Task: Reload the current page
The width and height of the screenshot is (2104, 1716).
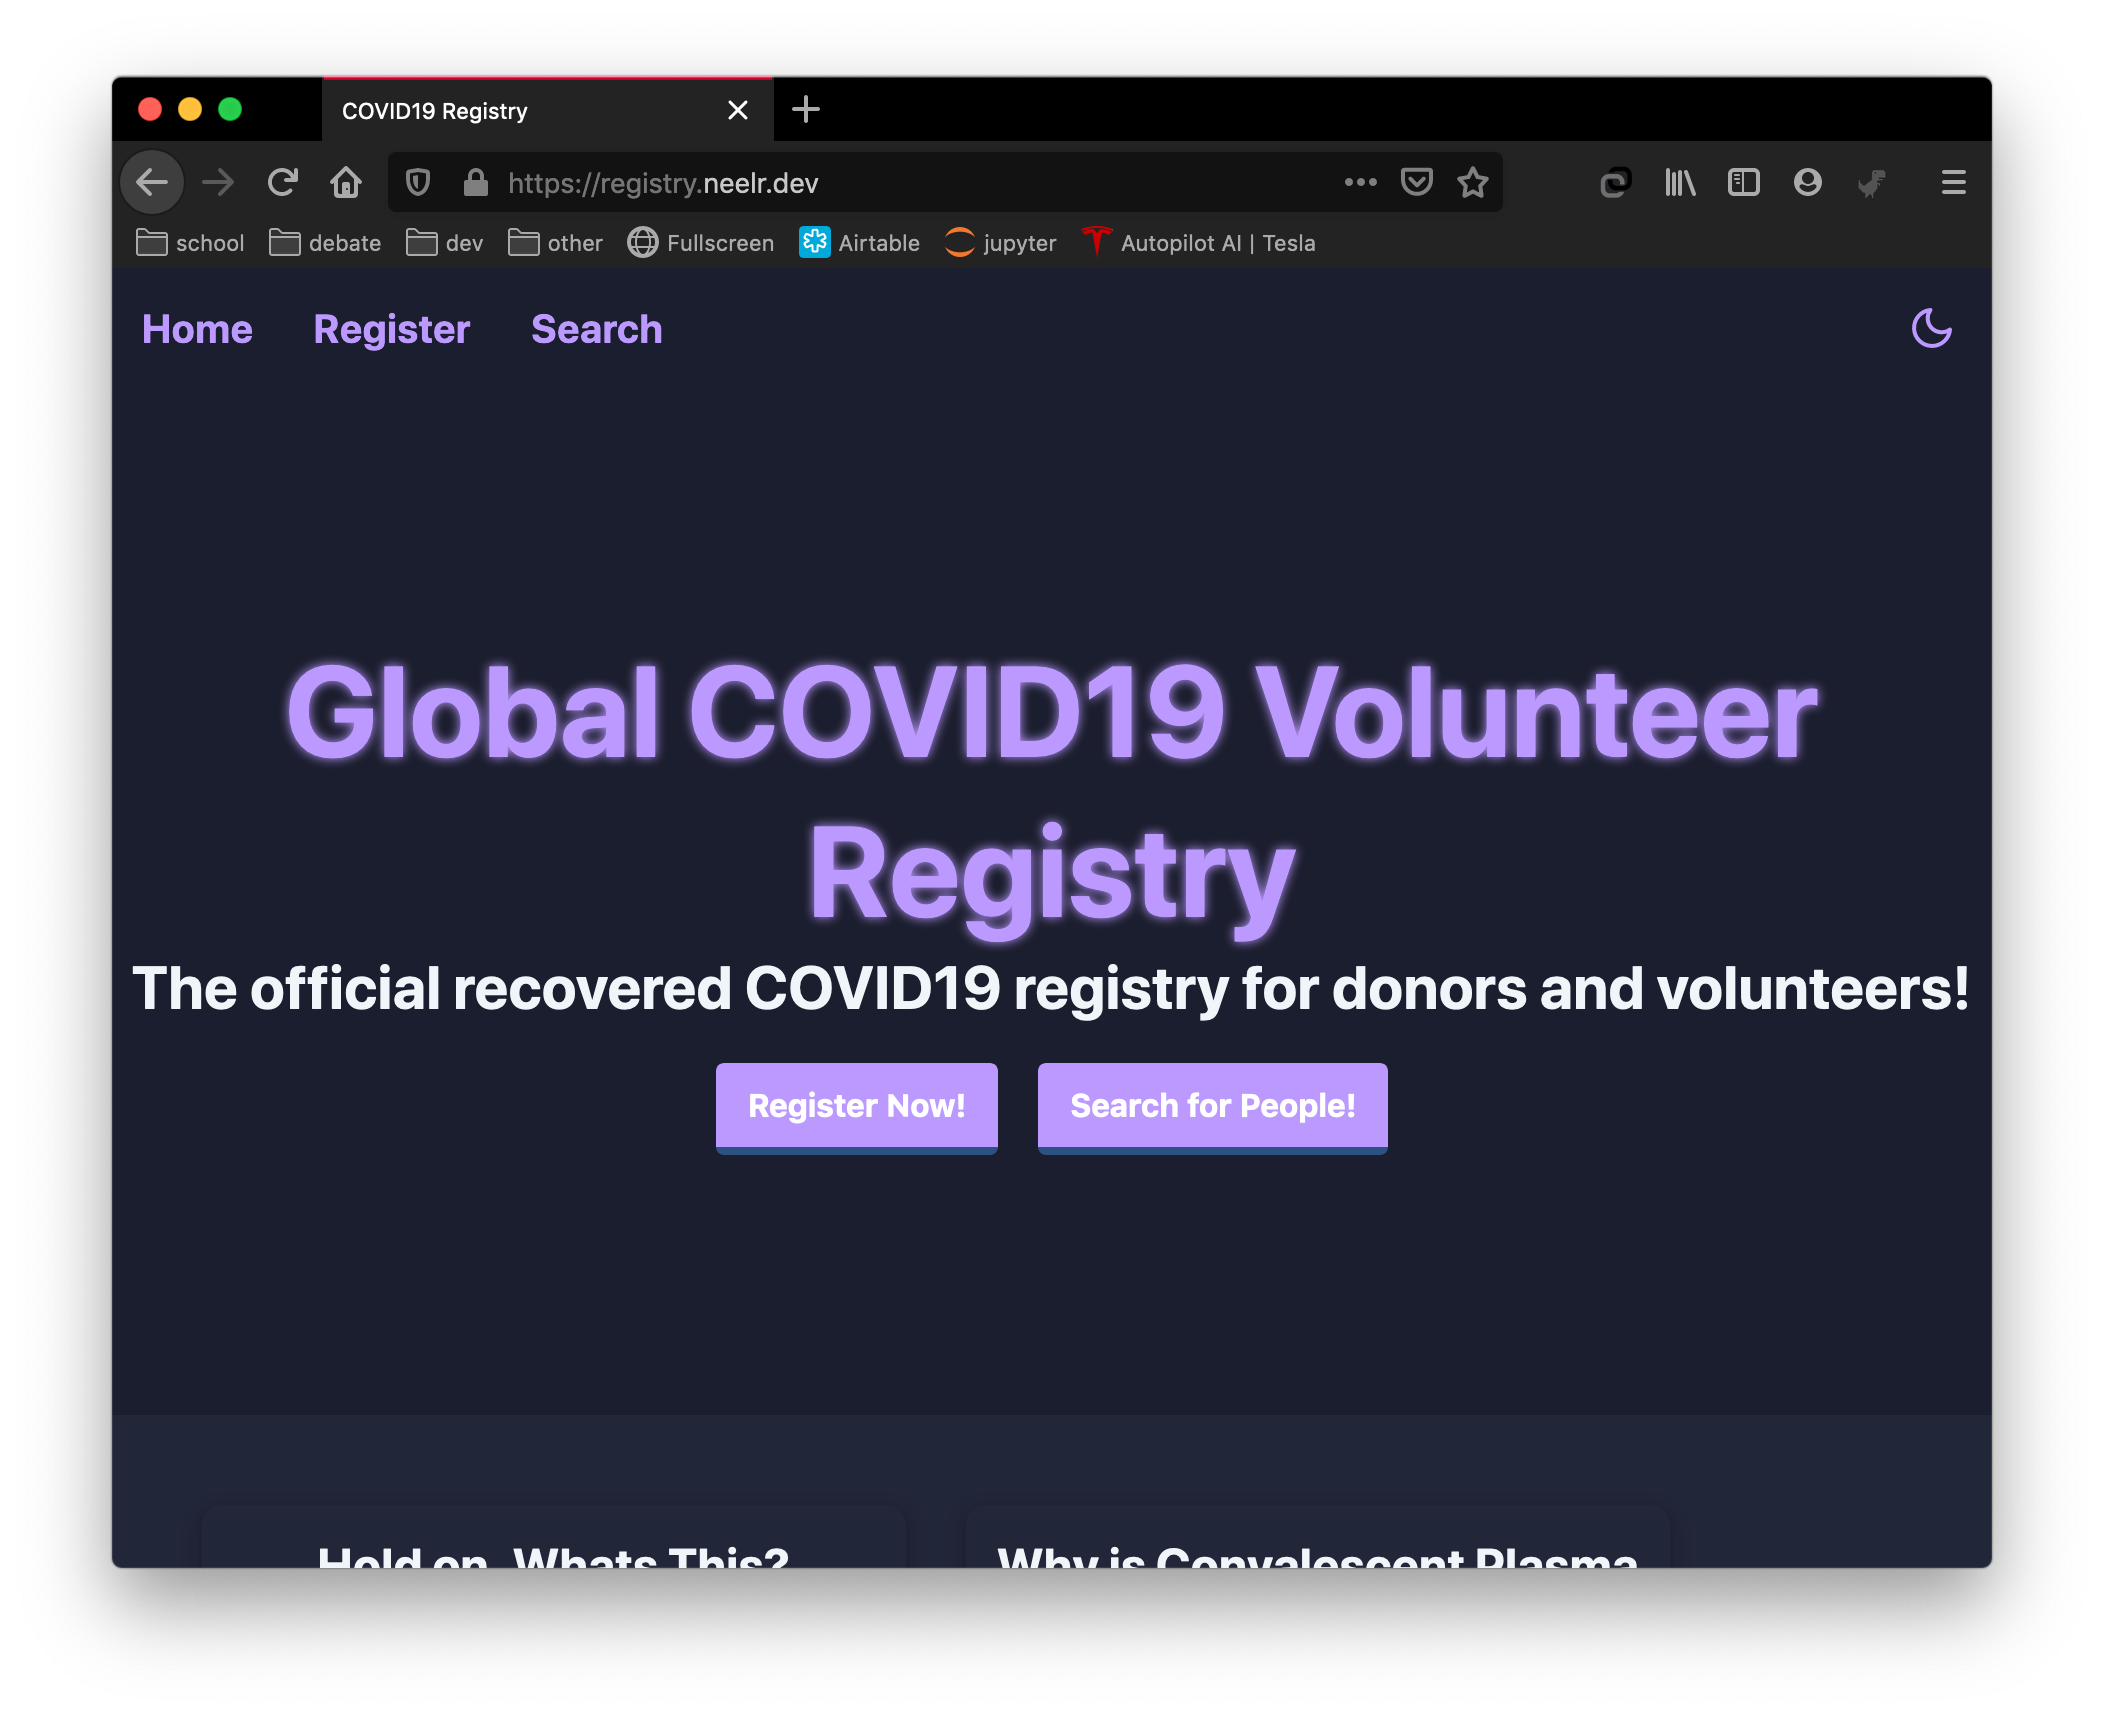Action: pos(283,183)
